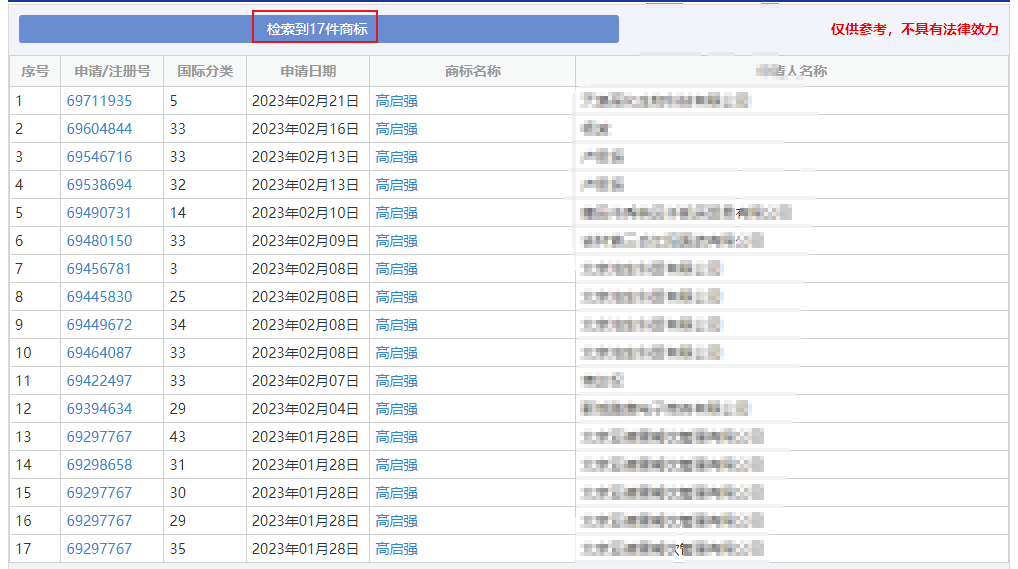Open 高启强 trademark in row 69546716
This screenshot has height=569, width=1018.
397,157
